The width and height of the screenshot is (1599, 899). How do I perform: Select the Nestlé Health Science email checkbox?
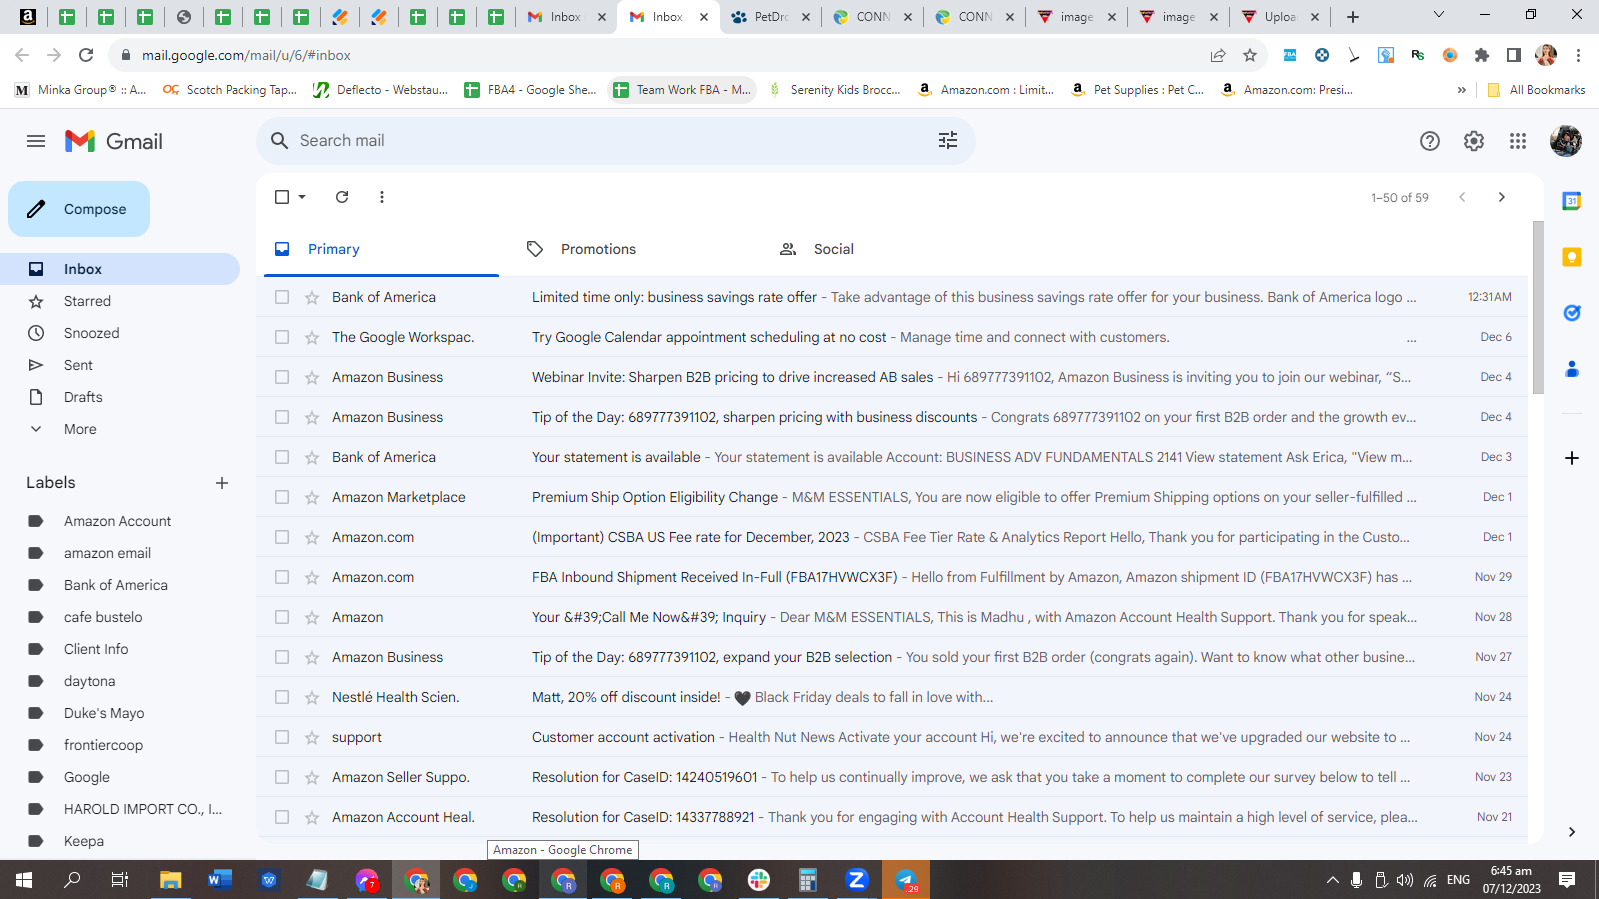click(282, 697)
